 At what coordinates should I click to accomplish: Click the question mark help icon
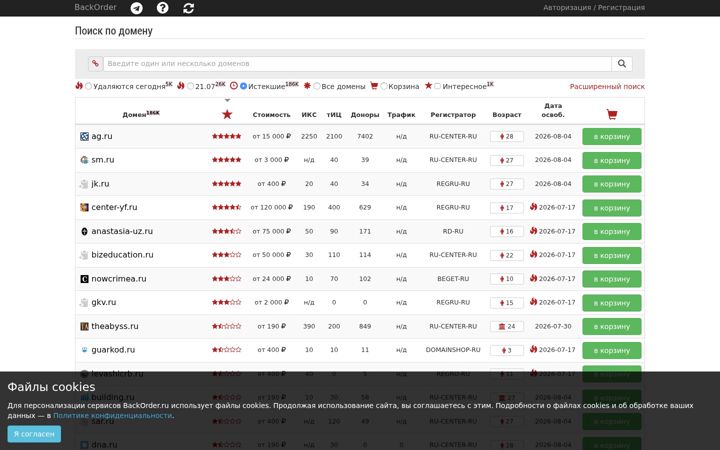pyautogui.click(x=163, y=8)
